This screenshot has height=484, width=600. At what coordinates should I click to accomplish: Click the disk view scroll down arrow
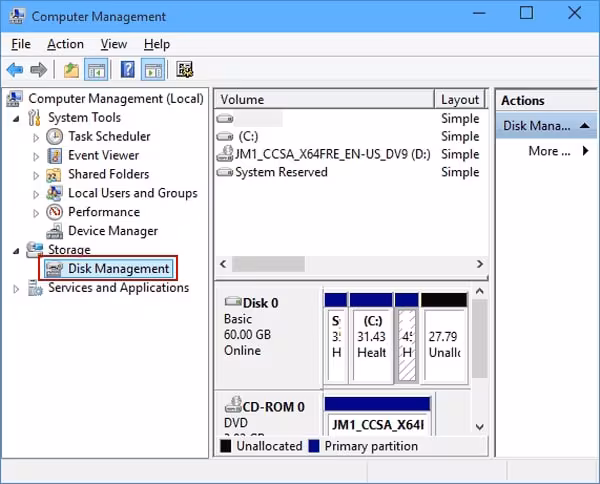pyautogui.click(x=479, y=427)
